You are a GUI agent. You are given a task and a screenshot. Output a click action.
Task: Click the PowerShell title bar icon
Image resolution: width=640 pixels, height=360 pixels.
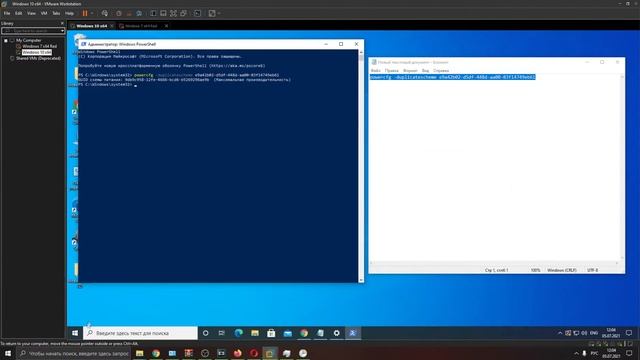coord(83,44)
